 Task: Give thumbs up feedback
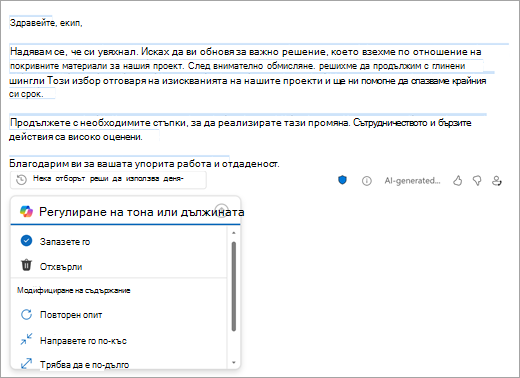[457, 181]
